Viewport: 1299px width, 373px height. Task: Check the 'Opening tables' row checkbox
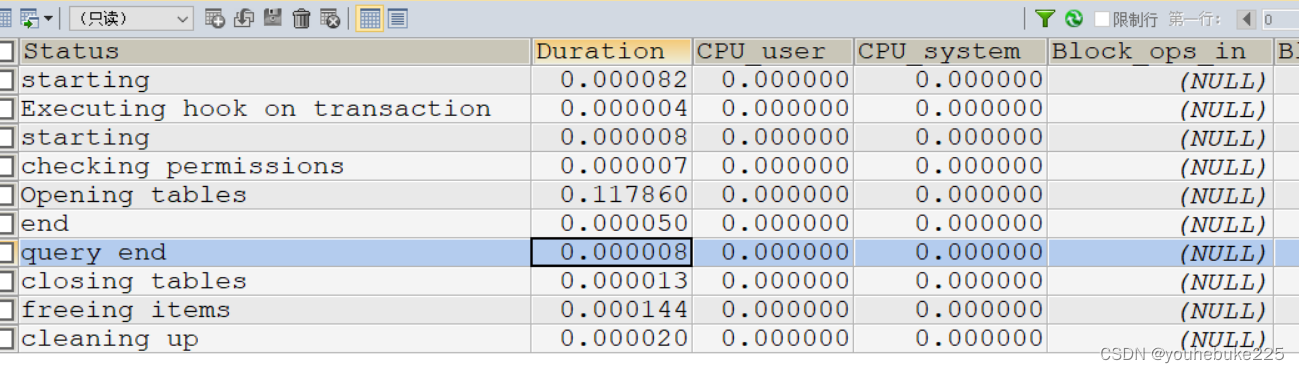(x=8, y=195)
